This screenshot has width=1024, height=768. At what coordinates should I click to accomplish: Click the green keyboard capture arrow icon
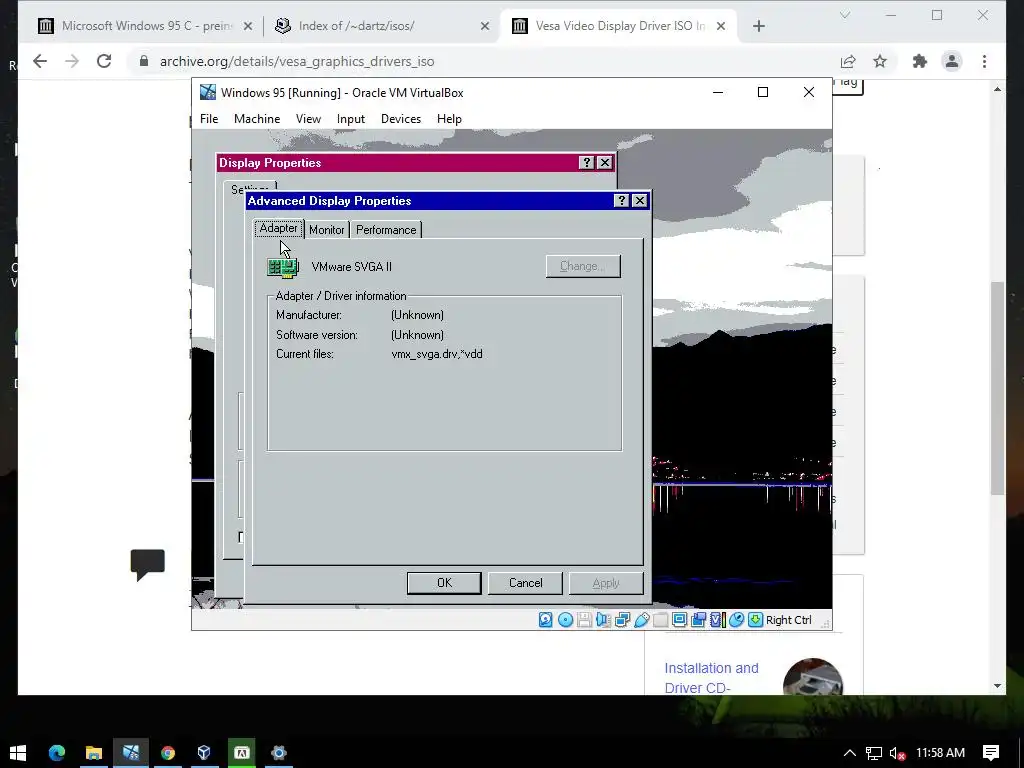[755, 620]
